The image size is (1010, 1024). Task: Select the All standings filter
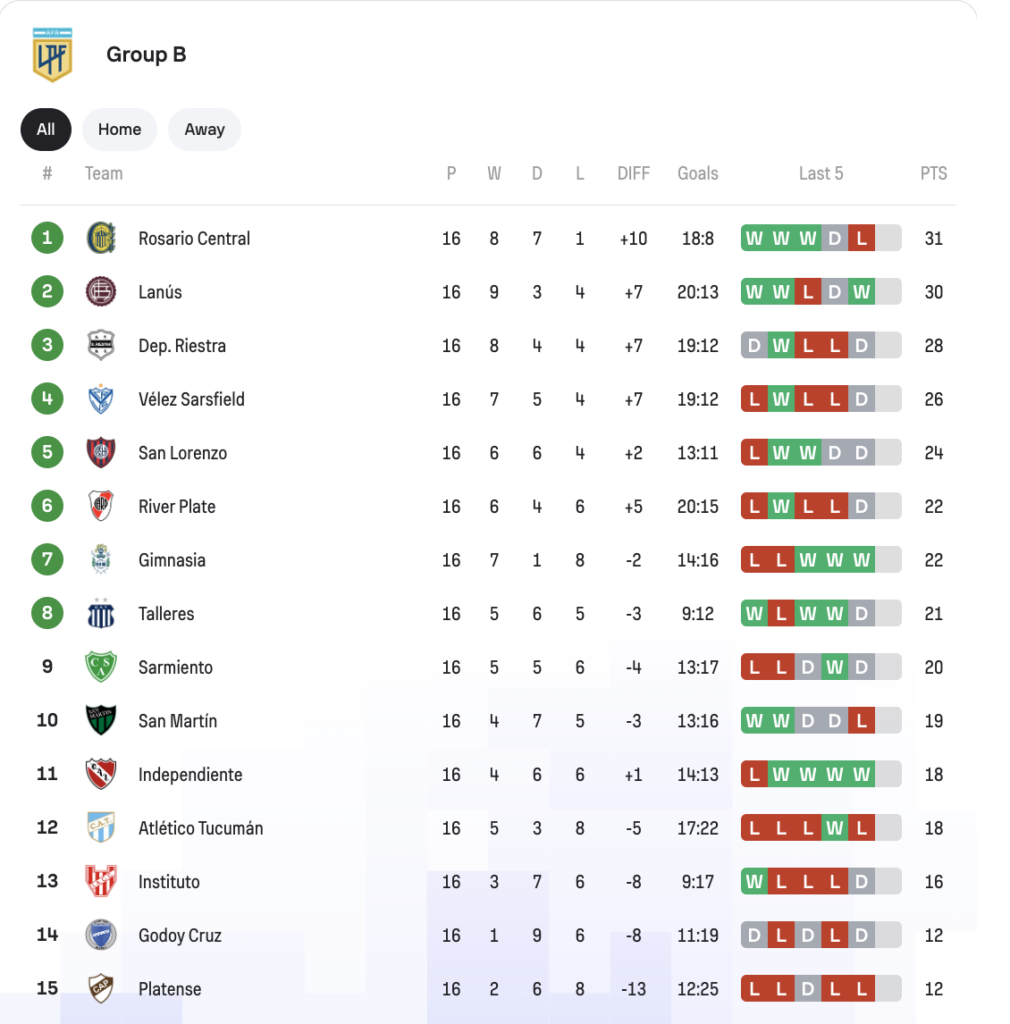coord(46,129)
